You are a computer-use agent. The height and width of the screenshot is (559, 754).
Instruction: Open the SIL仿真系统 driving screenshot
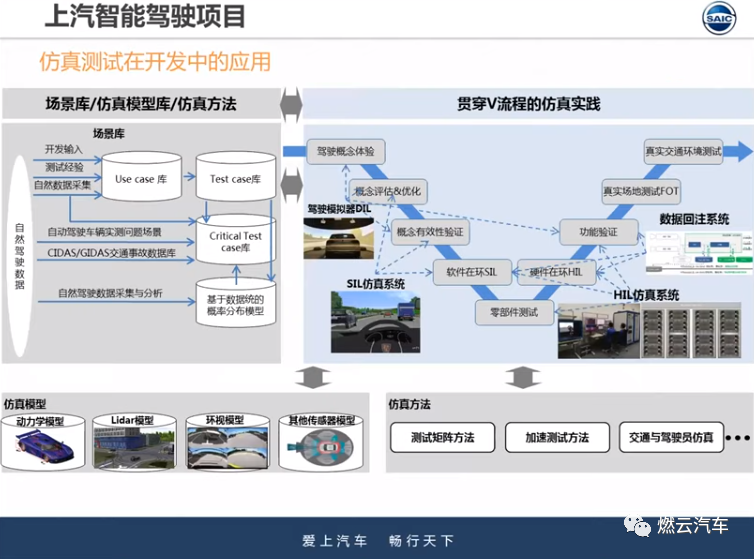pyautogui.click(x=375, y=322)
